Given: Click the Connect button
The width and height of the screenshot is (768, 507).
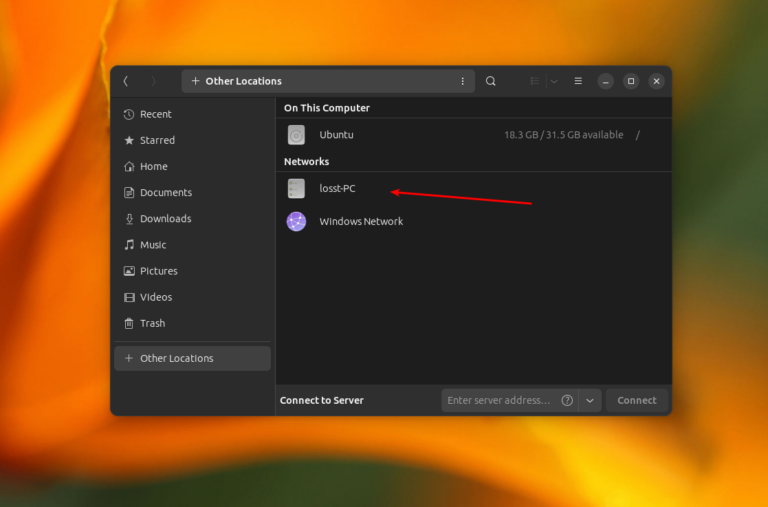Looking at the screenshot, I should tap(637, 400).
